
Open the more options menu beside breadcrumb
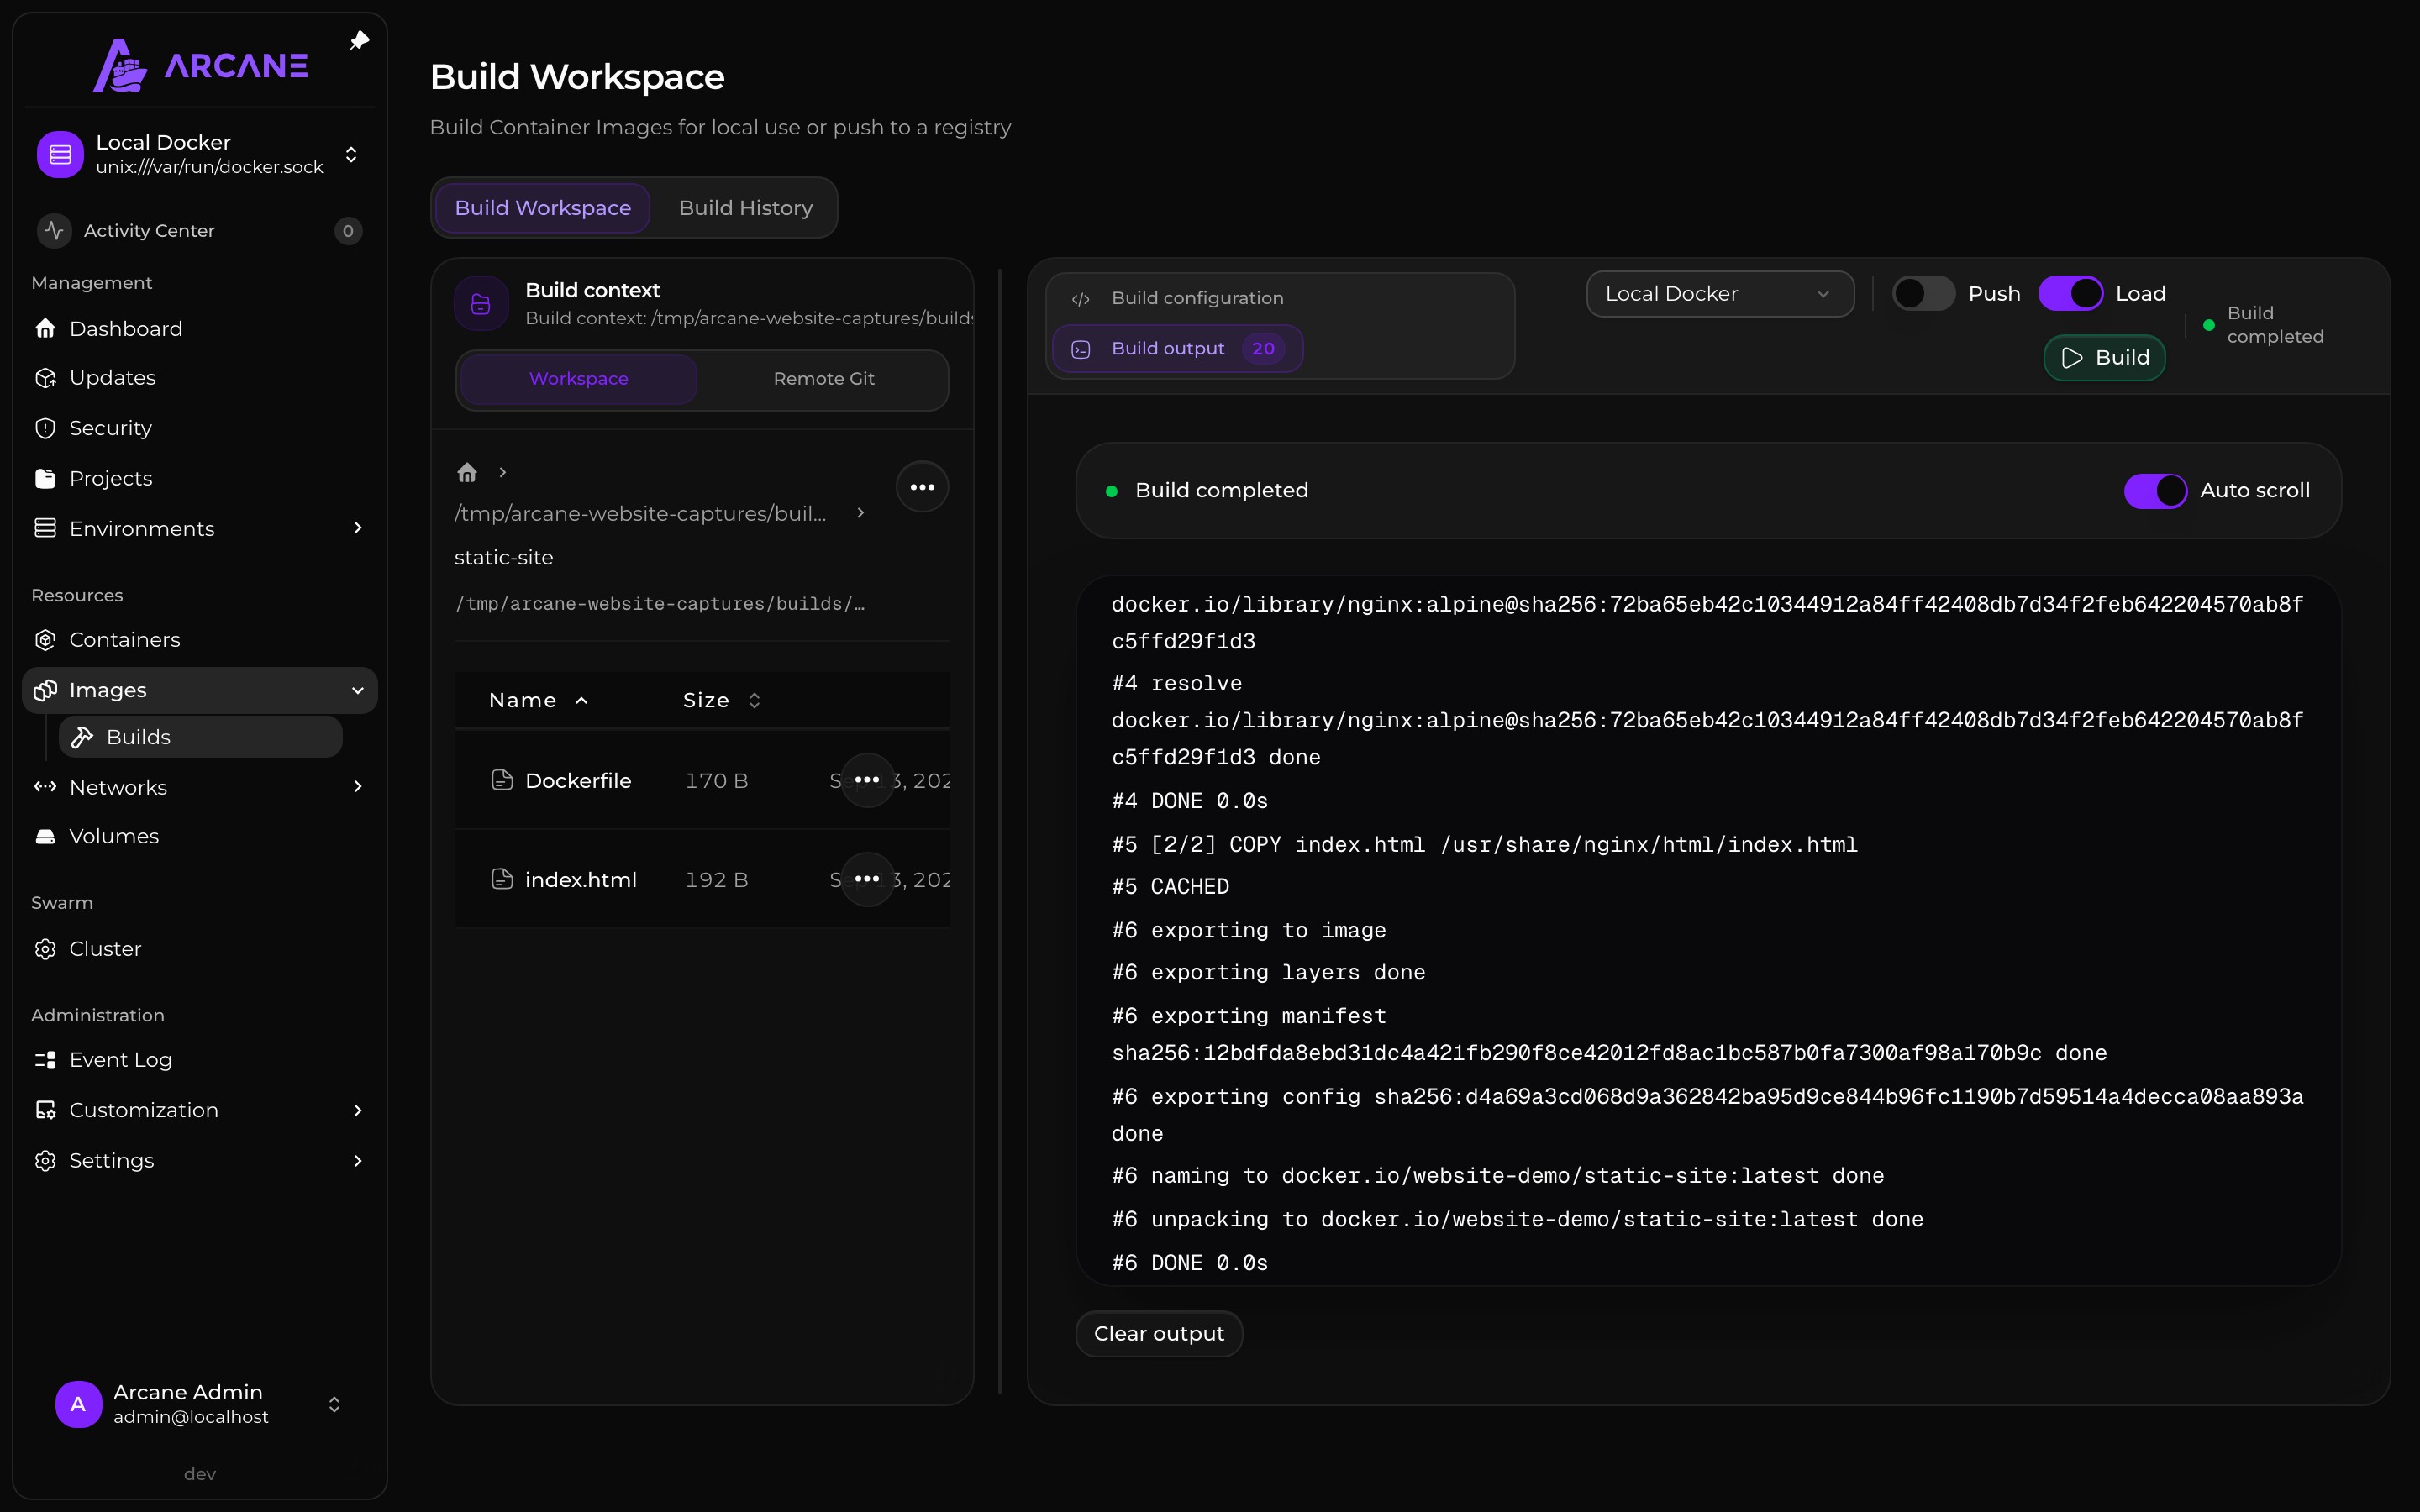pos(922,487)
